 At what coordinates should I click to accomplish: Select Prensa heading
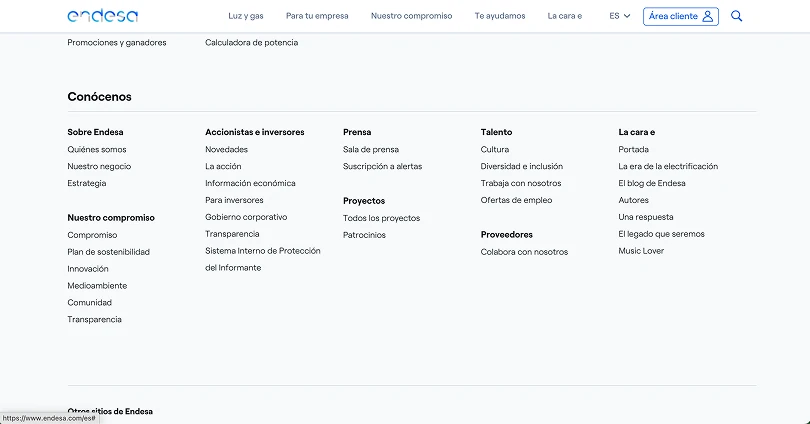pyautogui.click(x=357, y=132)
